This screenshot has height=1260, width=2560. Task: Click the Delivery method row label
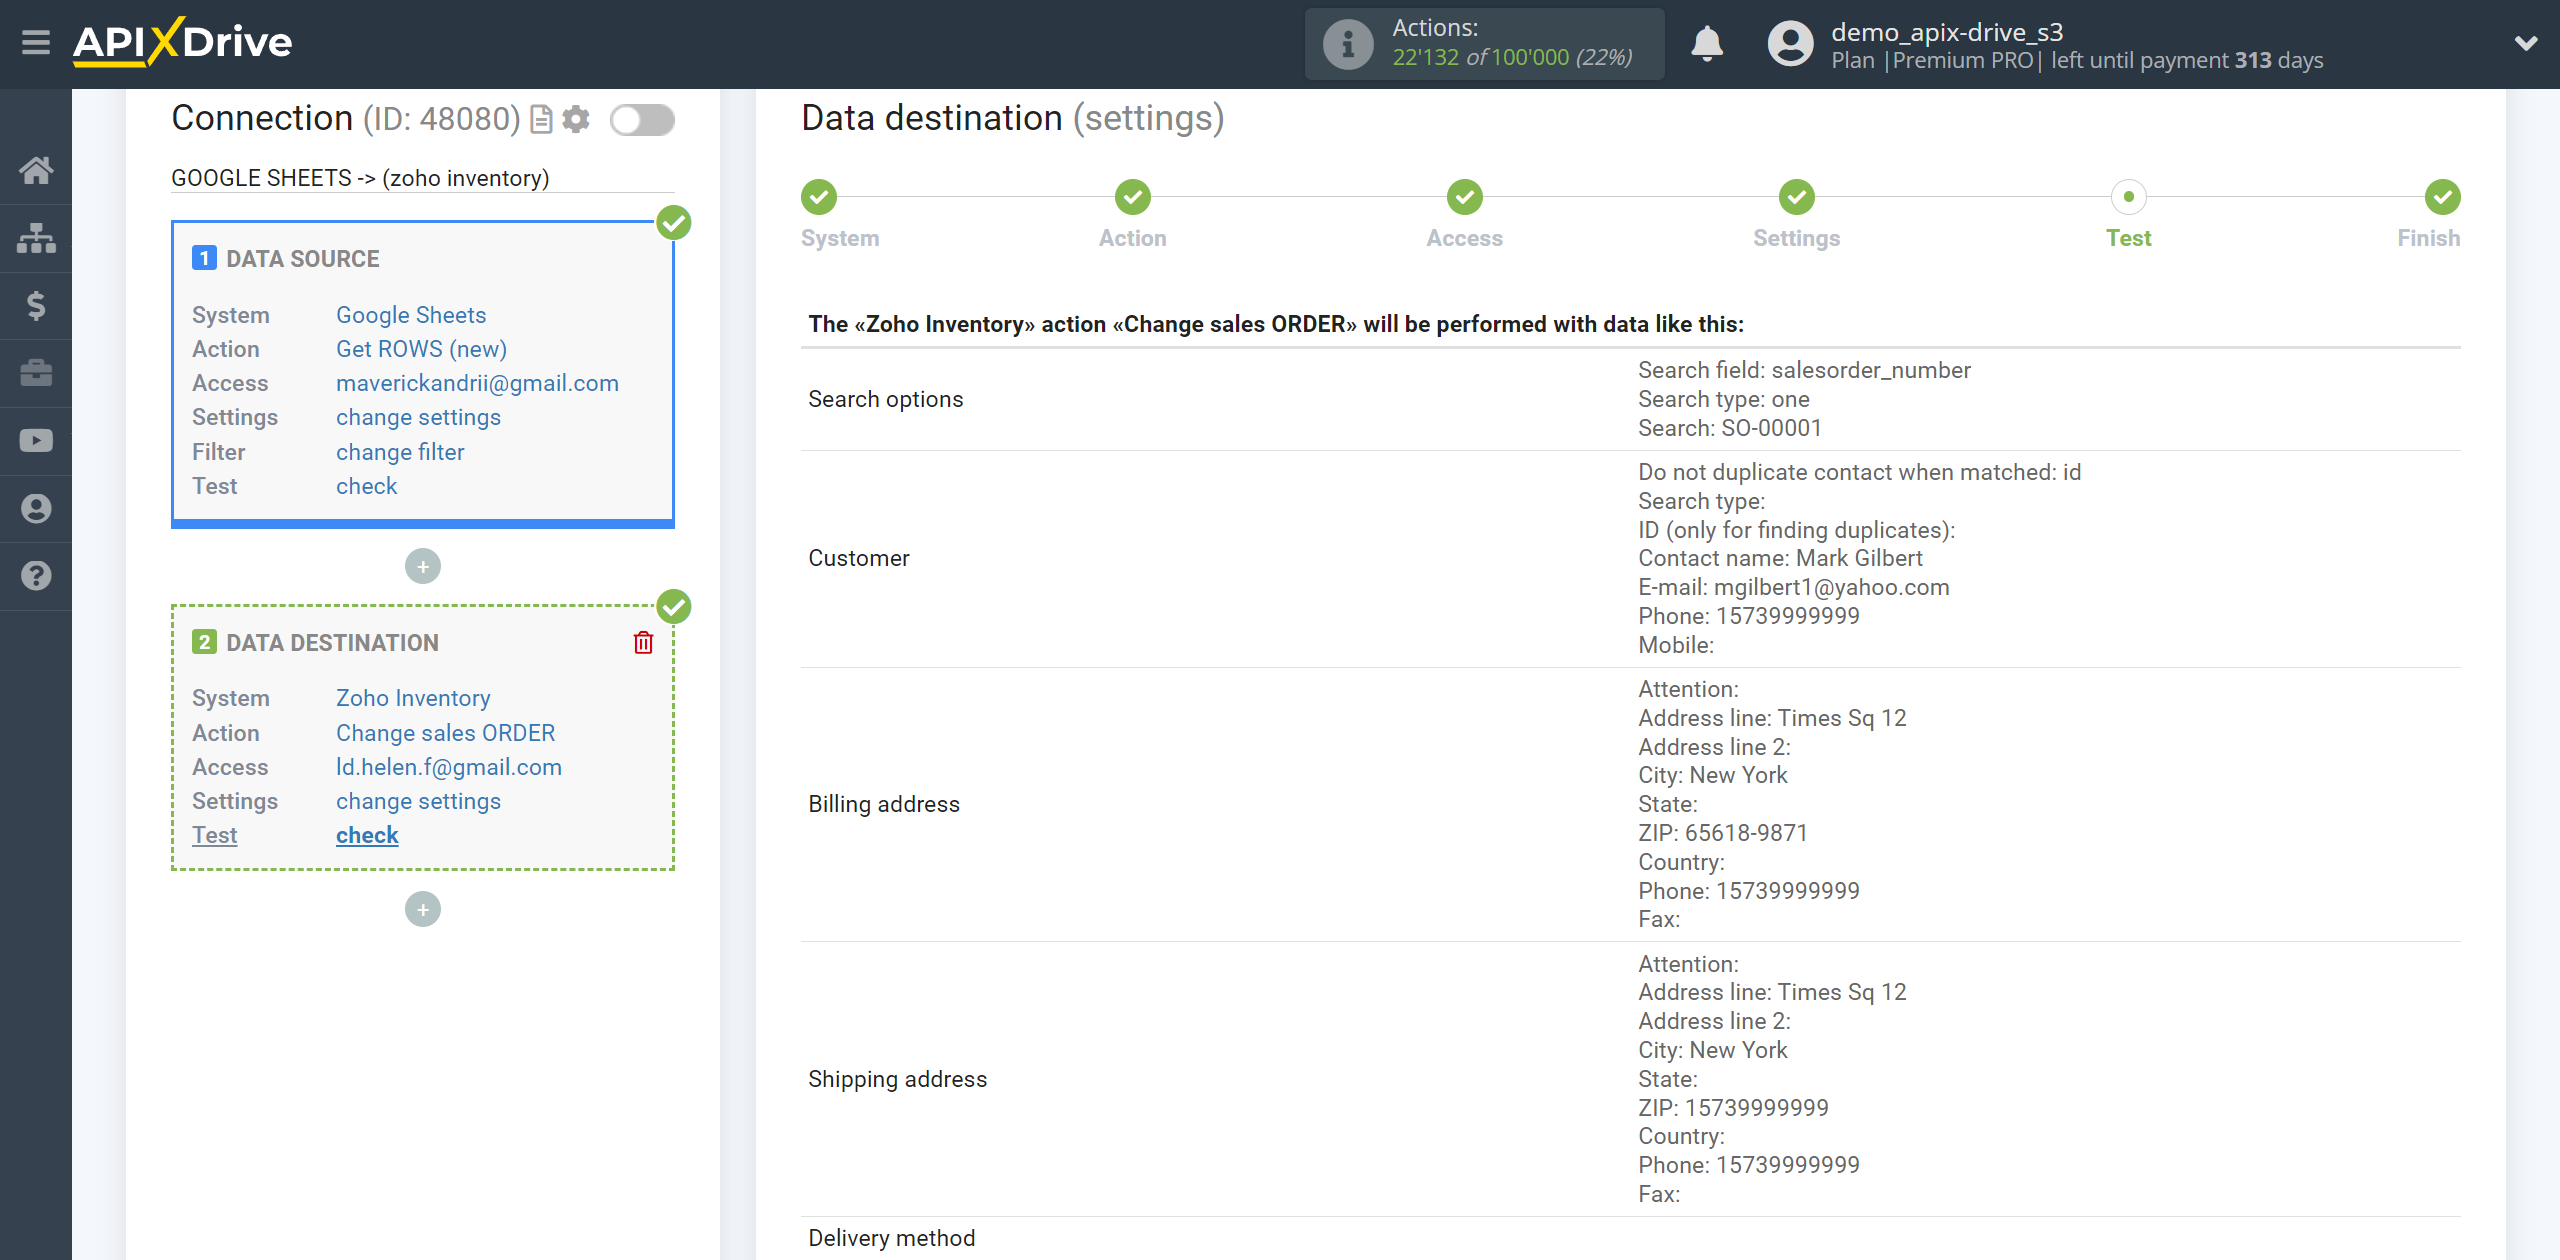point(891,1238)
